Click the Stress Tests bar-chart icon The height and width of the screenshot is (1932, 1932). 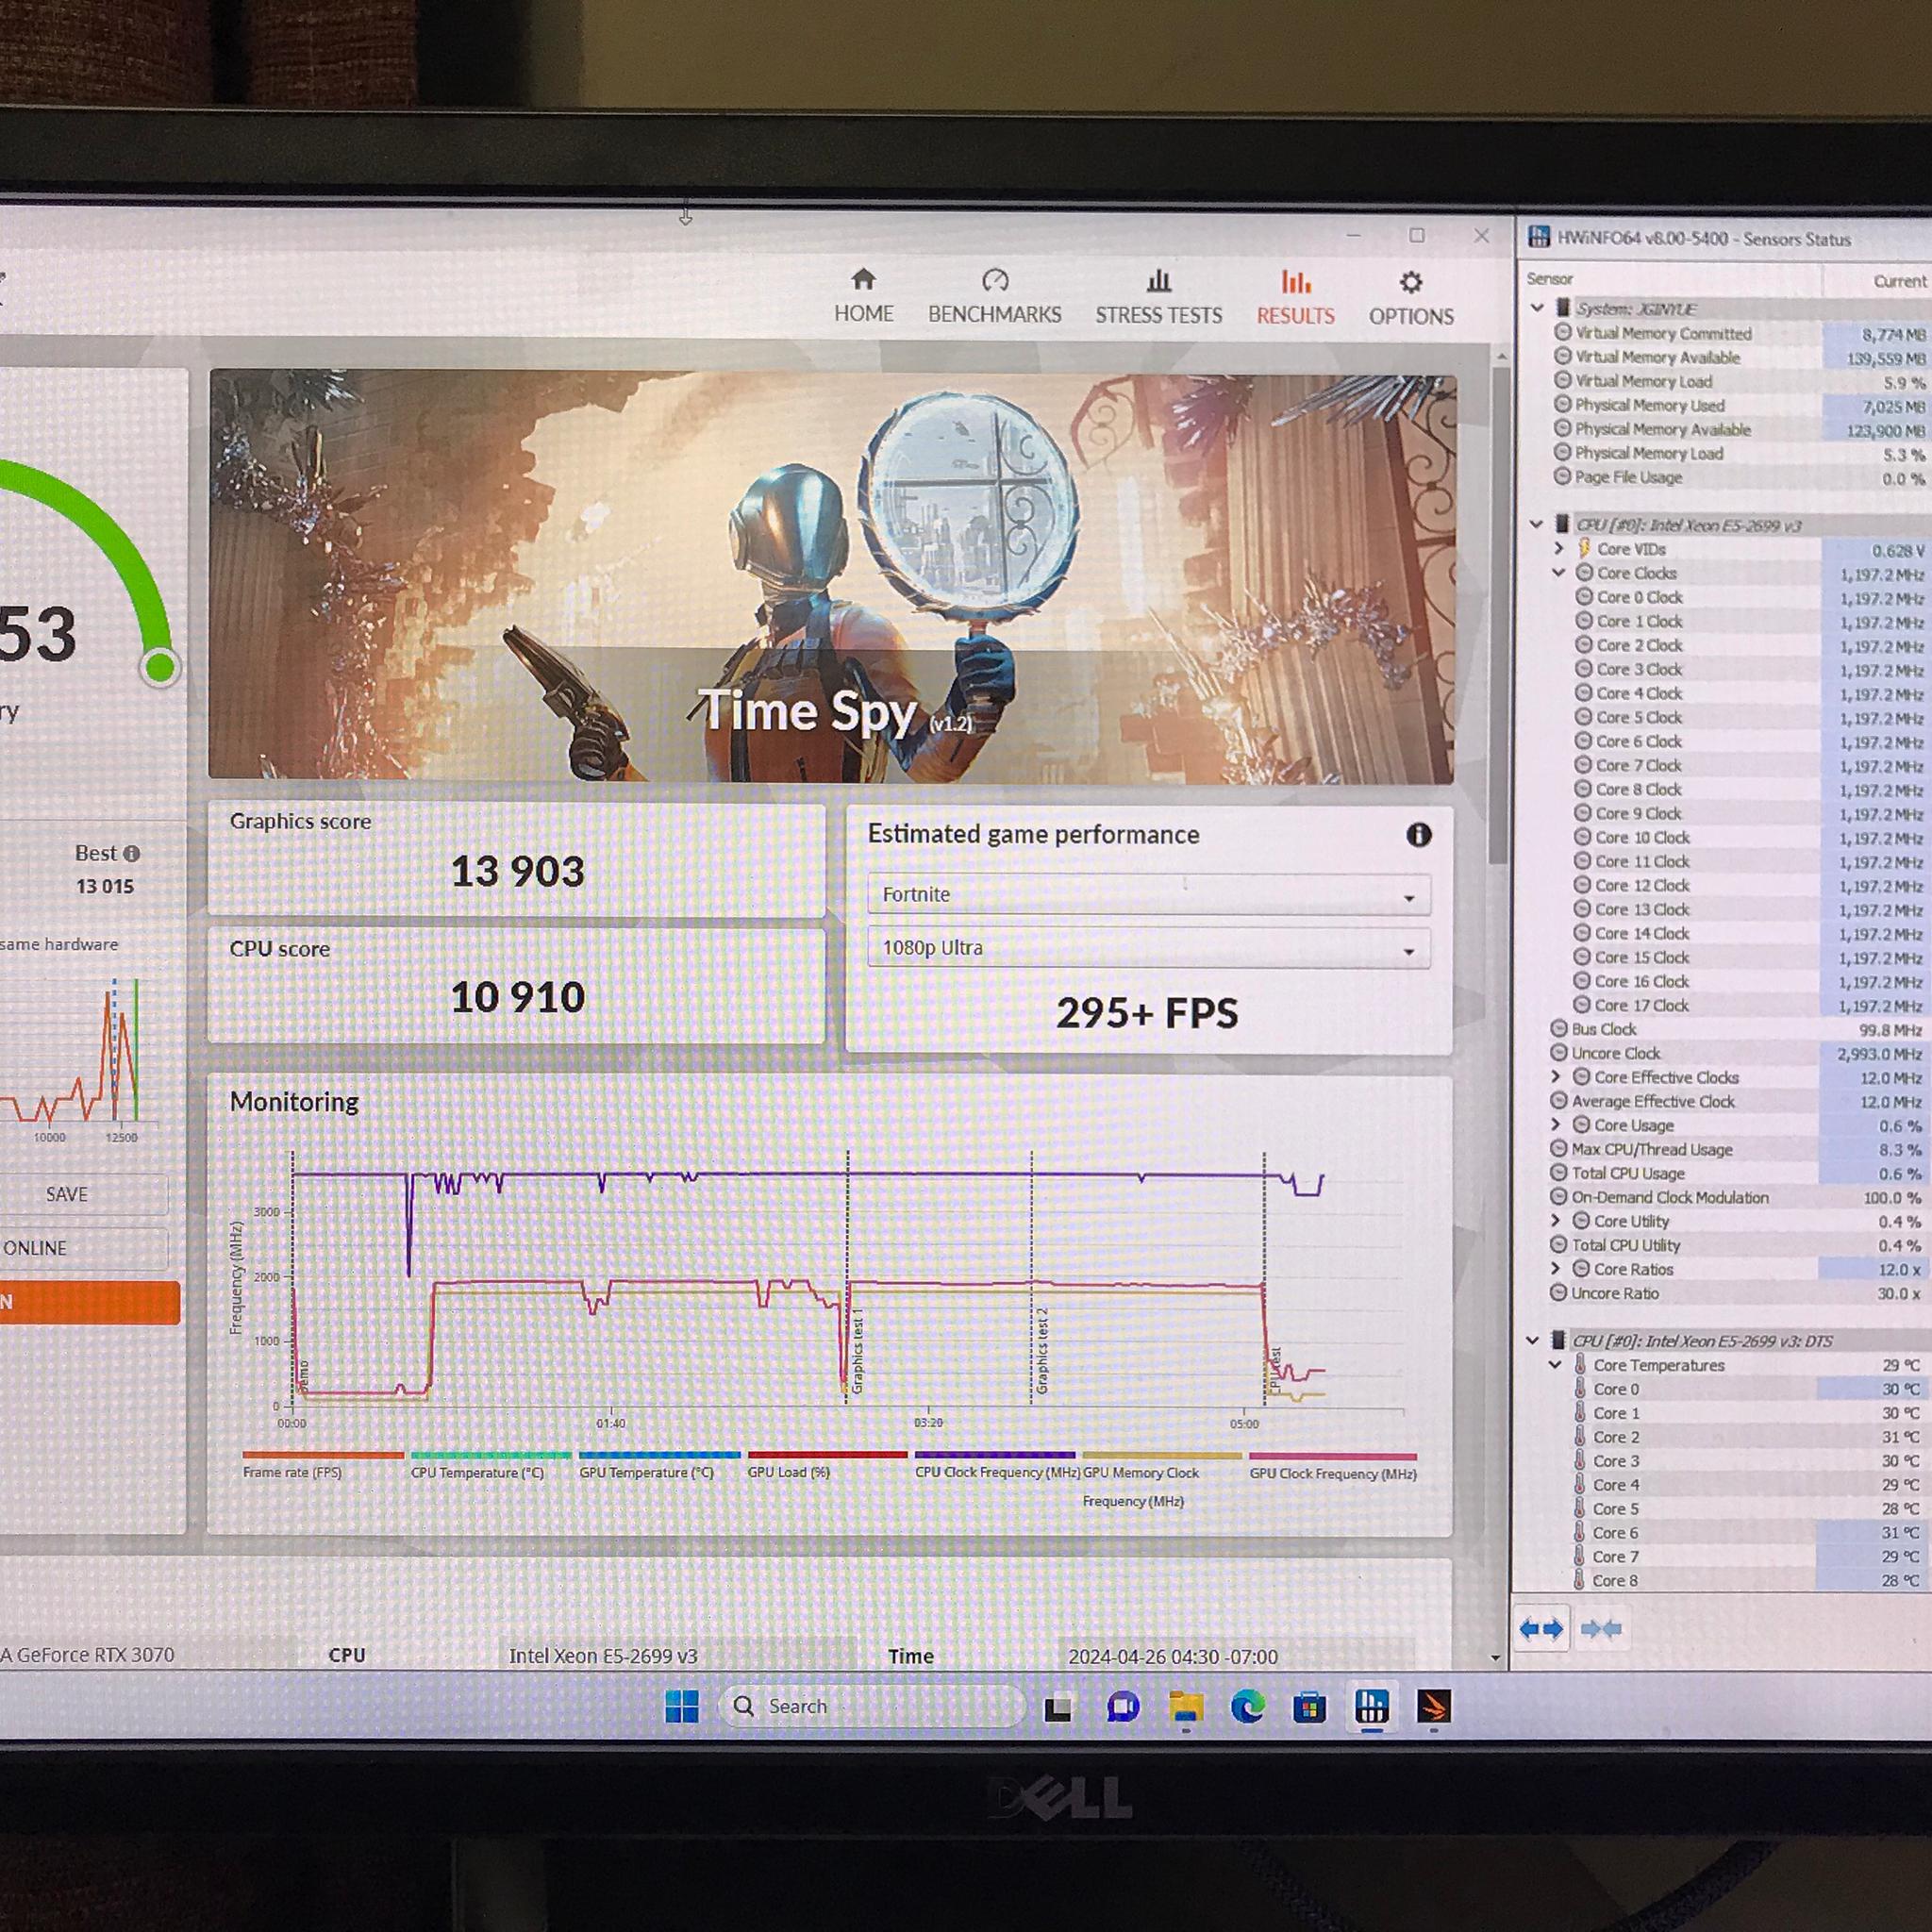tap(1158, 280)
